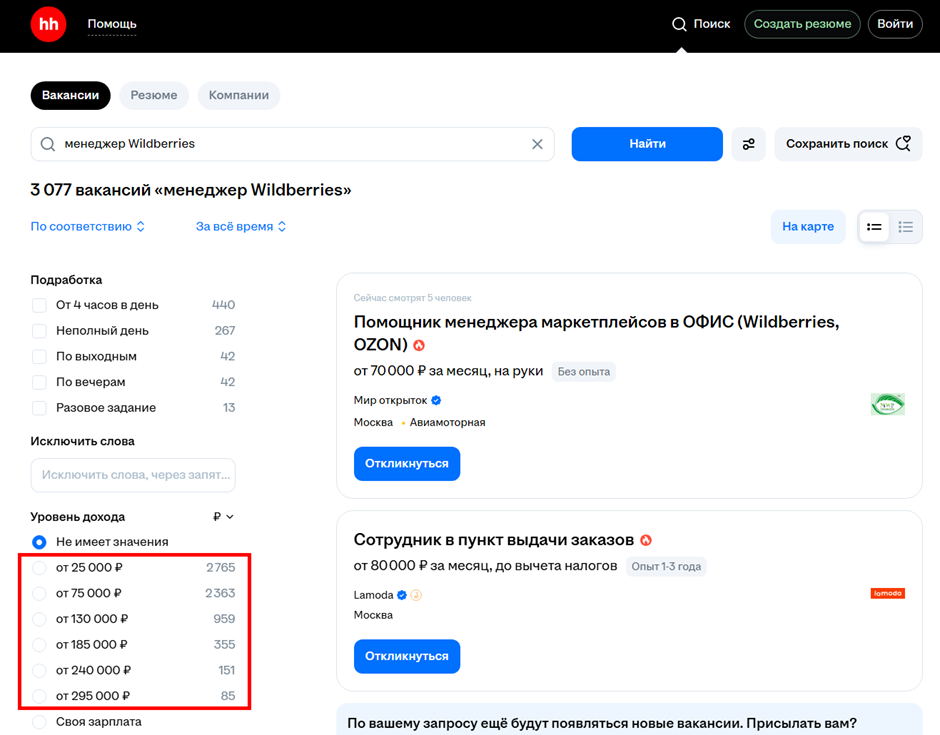
Task: Open advanced search filters icon button
Action: tap(748, 144)
